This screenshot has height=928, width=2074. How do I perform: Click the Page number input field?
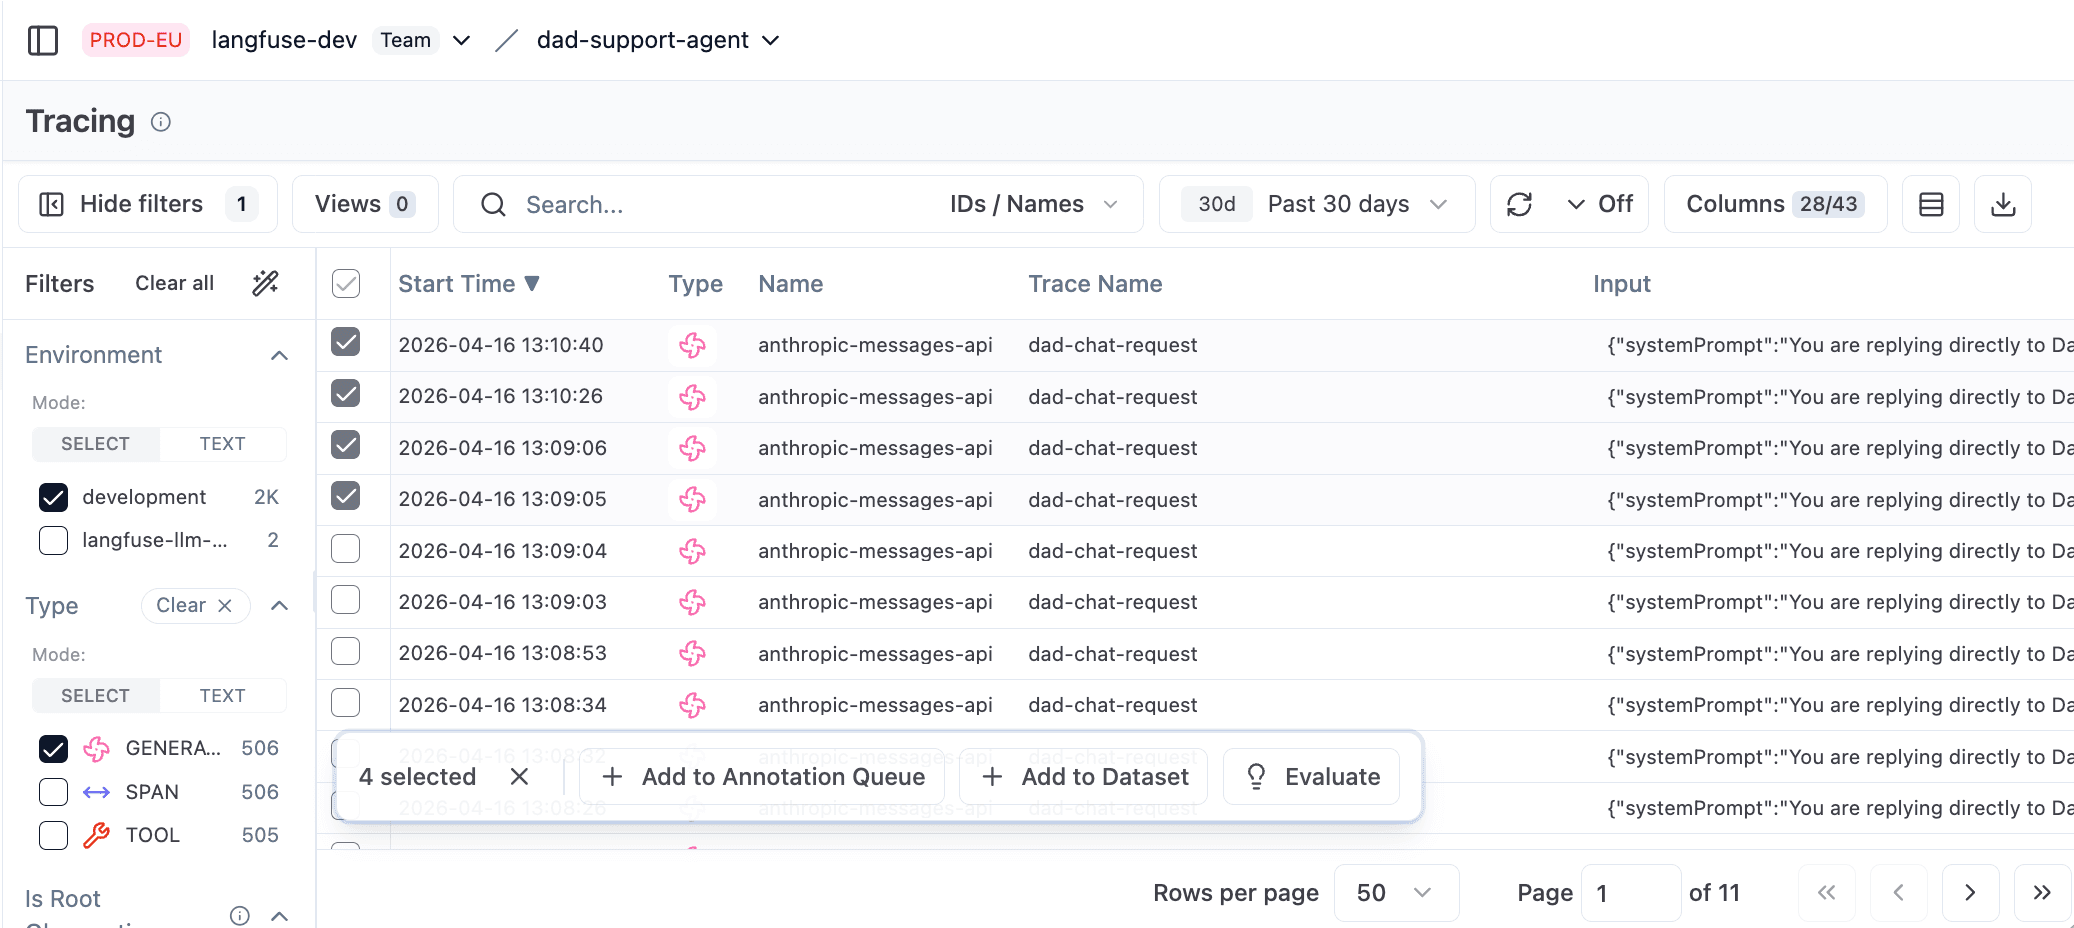pos(1630,893)
